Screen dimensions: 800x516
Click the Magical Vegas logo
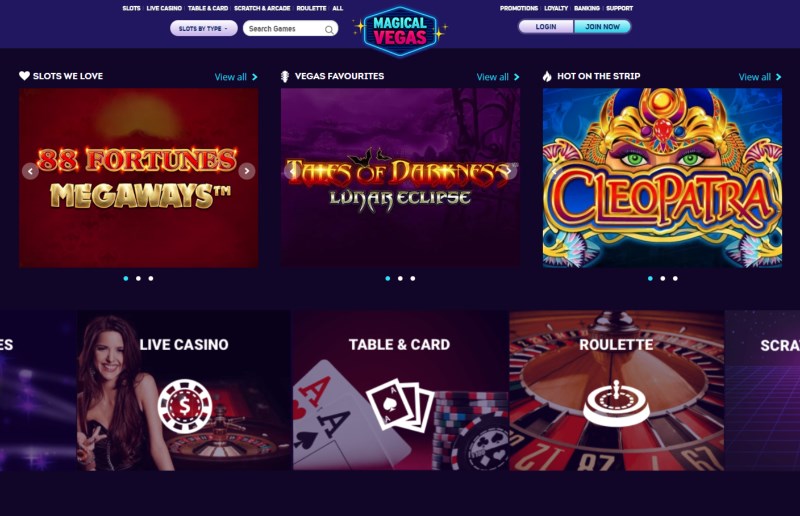(x=400, y=30)
